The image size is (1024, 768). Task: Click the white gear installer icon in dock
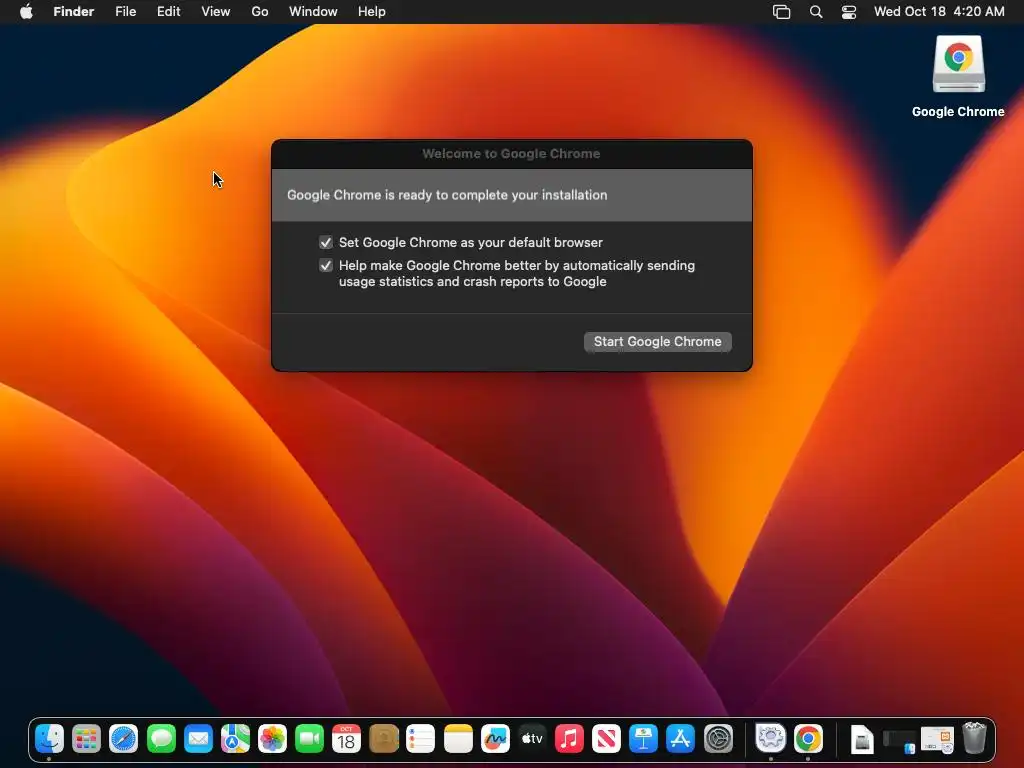(x=771, y=739)
